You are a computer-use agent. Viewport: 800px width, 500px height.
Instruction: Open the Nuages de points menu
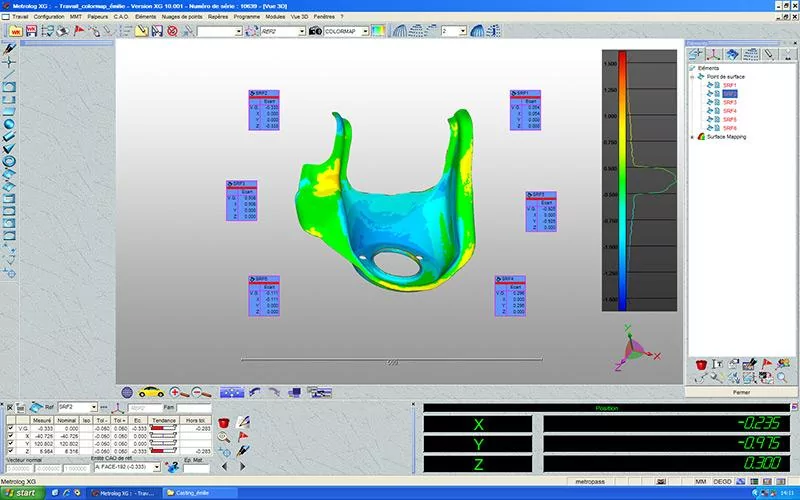[182, 17]
